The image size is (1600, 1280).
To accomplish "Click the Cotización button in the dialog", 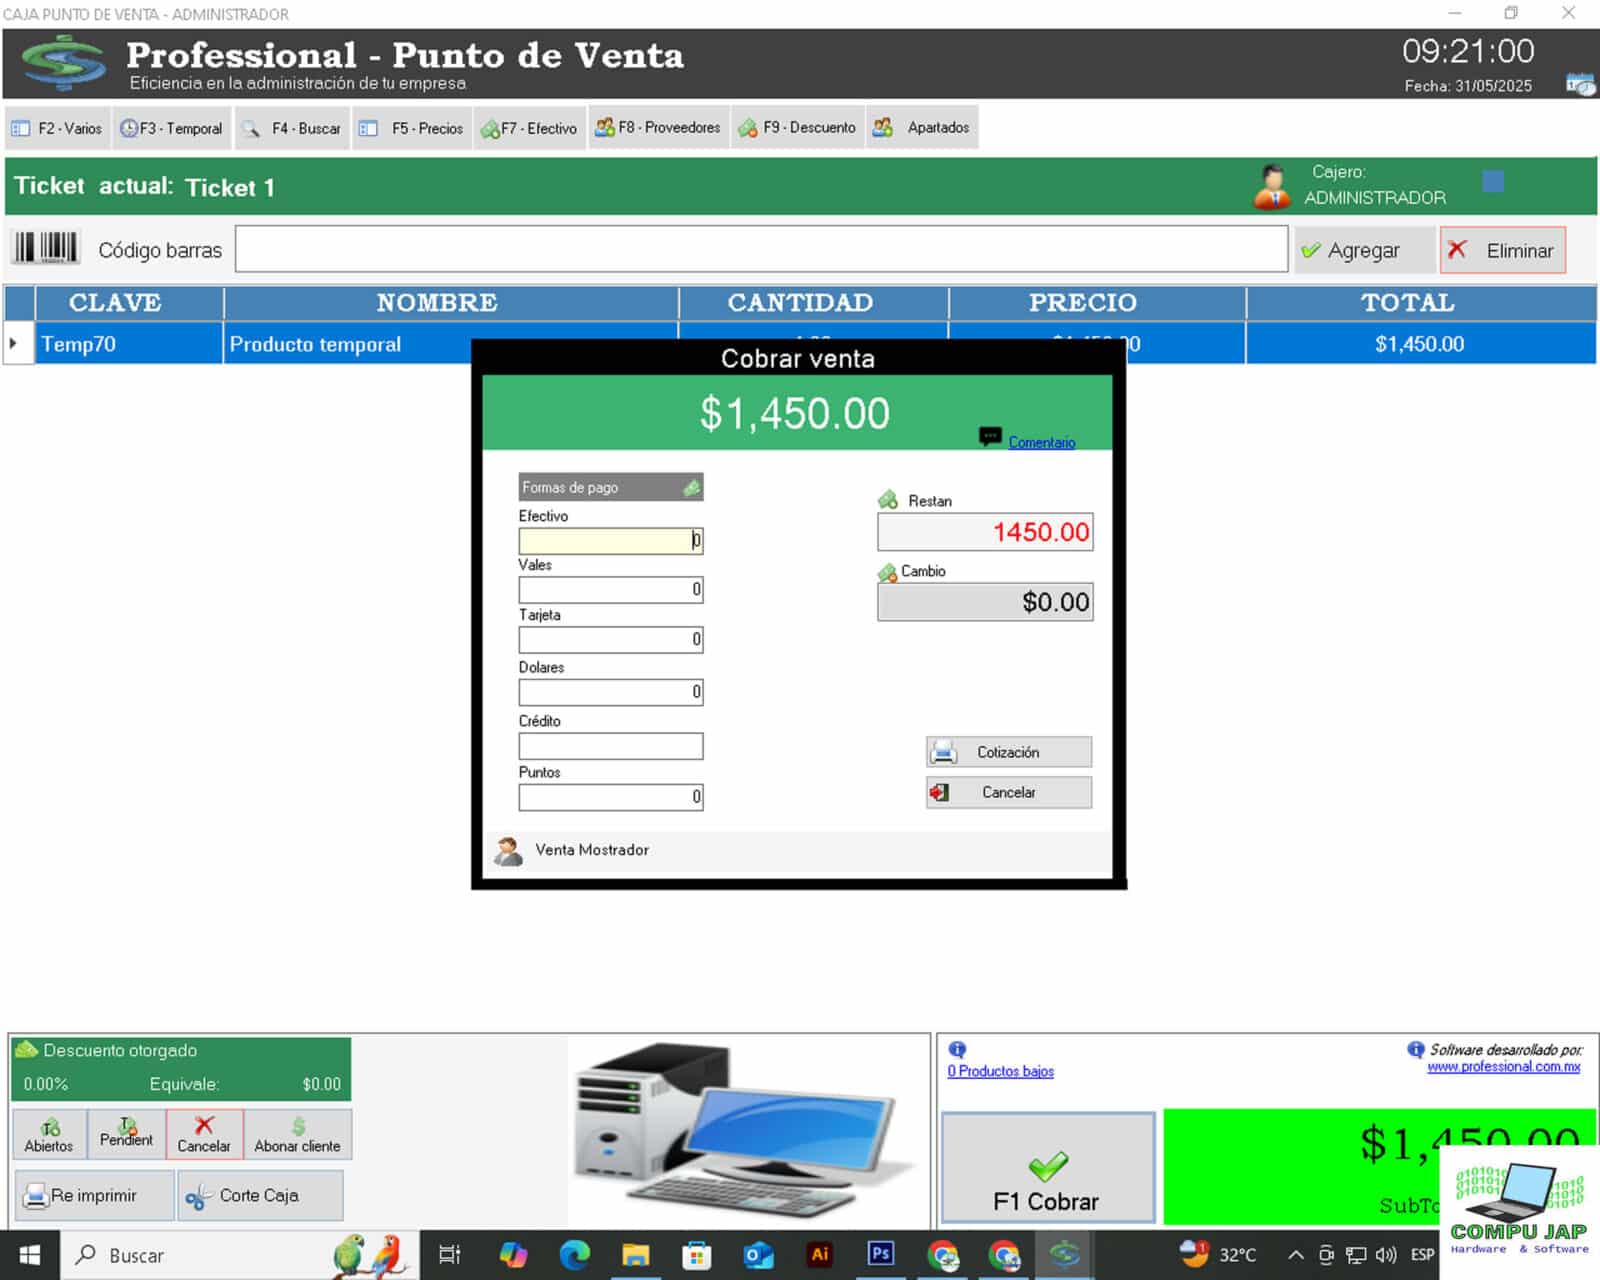I will (1009, 752).
